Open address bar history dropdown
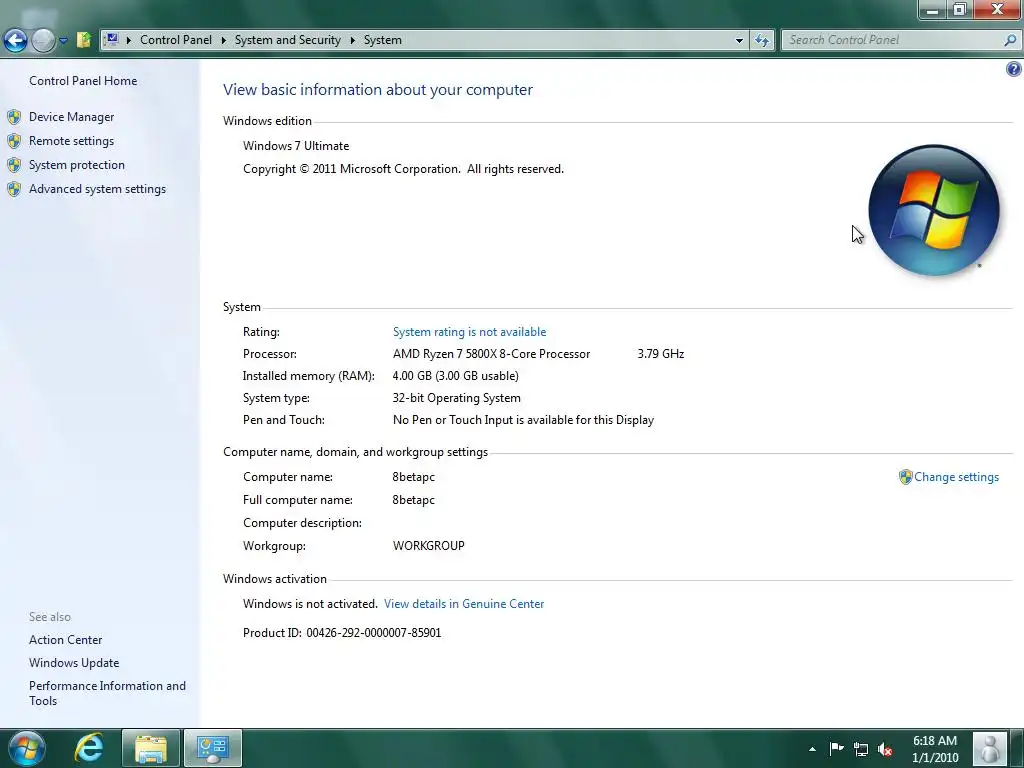 tap(739, 40)
